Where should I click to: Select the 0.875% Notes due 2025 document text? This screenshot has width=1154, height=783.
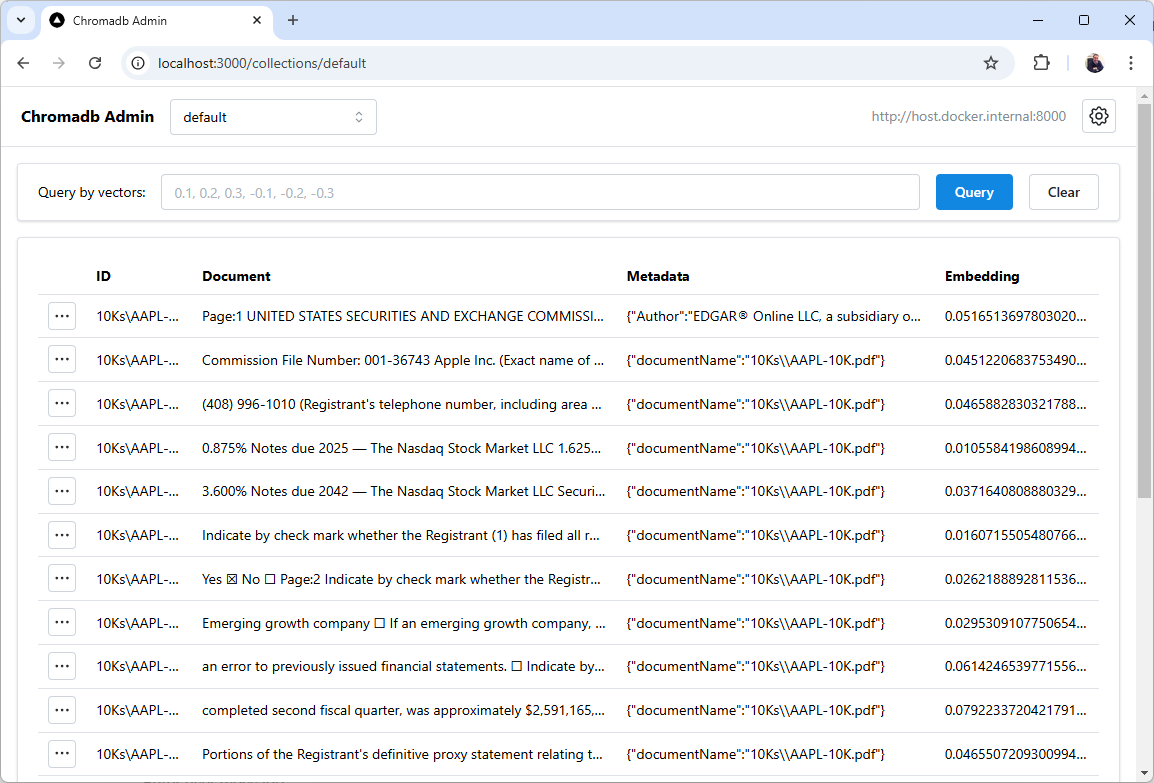point(402,447)
